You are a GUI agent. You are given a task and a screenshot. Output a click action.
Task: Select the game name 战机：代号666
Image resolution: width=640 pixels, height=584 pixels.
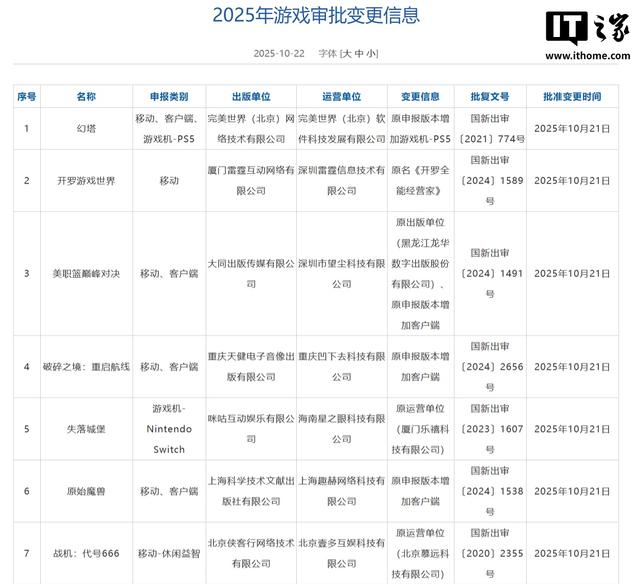(86, 554)
